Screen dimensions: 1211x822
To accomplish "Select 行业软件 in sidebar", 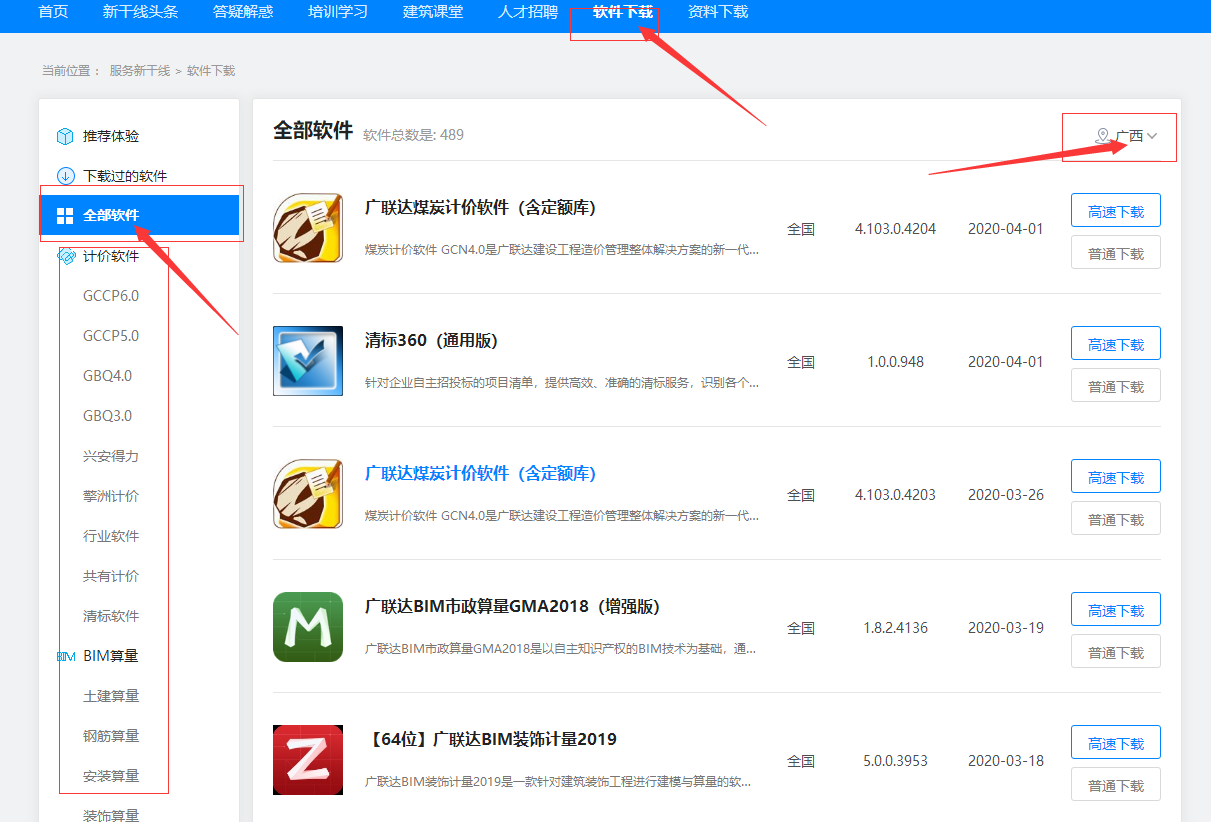I will pos(111,536).
